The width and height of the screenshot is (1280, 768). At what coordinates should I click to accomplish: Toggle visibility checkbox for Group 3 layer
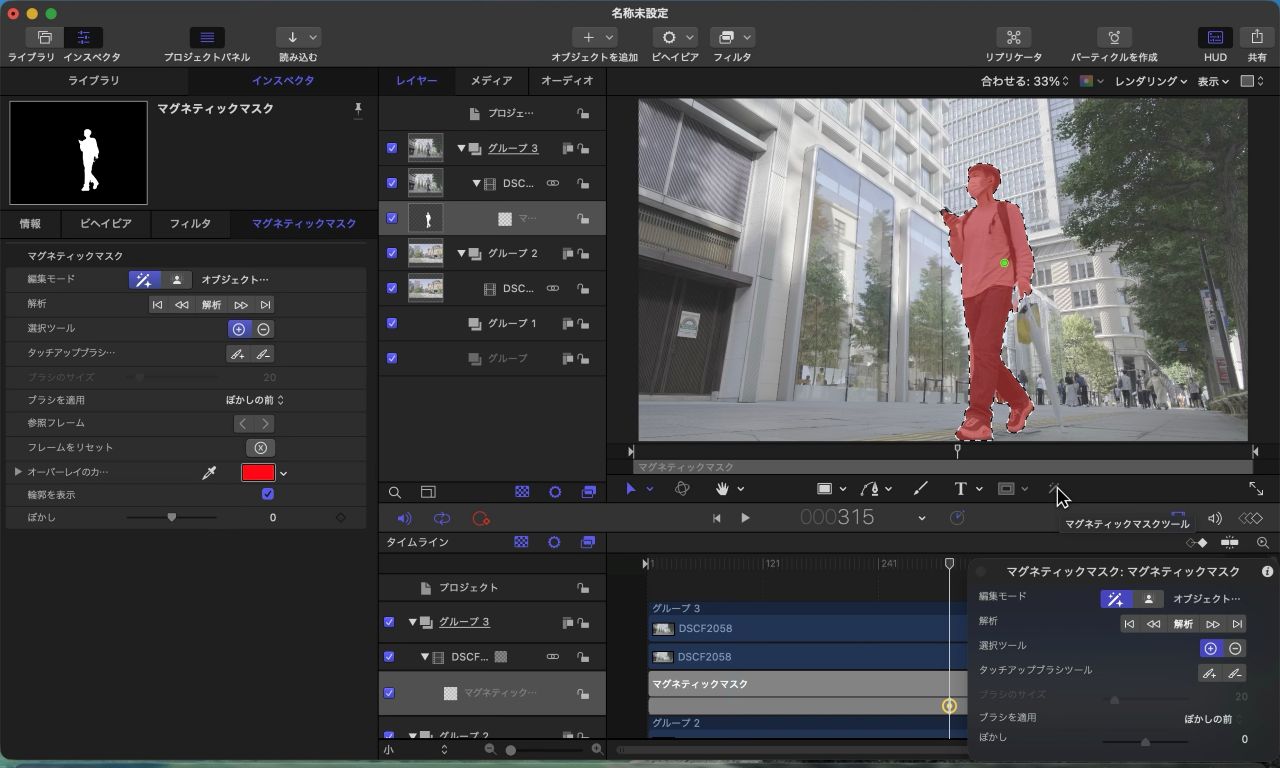click(x=392, y=148)
